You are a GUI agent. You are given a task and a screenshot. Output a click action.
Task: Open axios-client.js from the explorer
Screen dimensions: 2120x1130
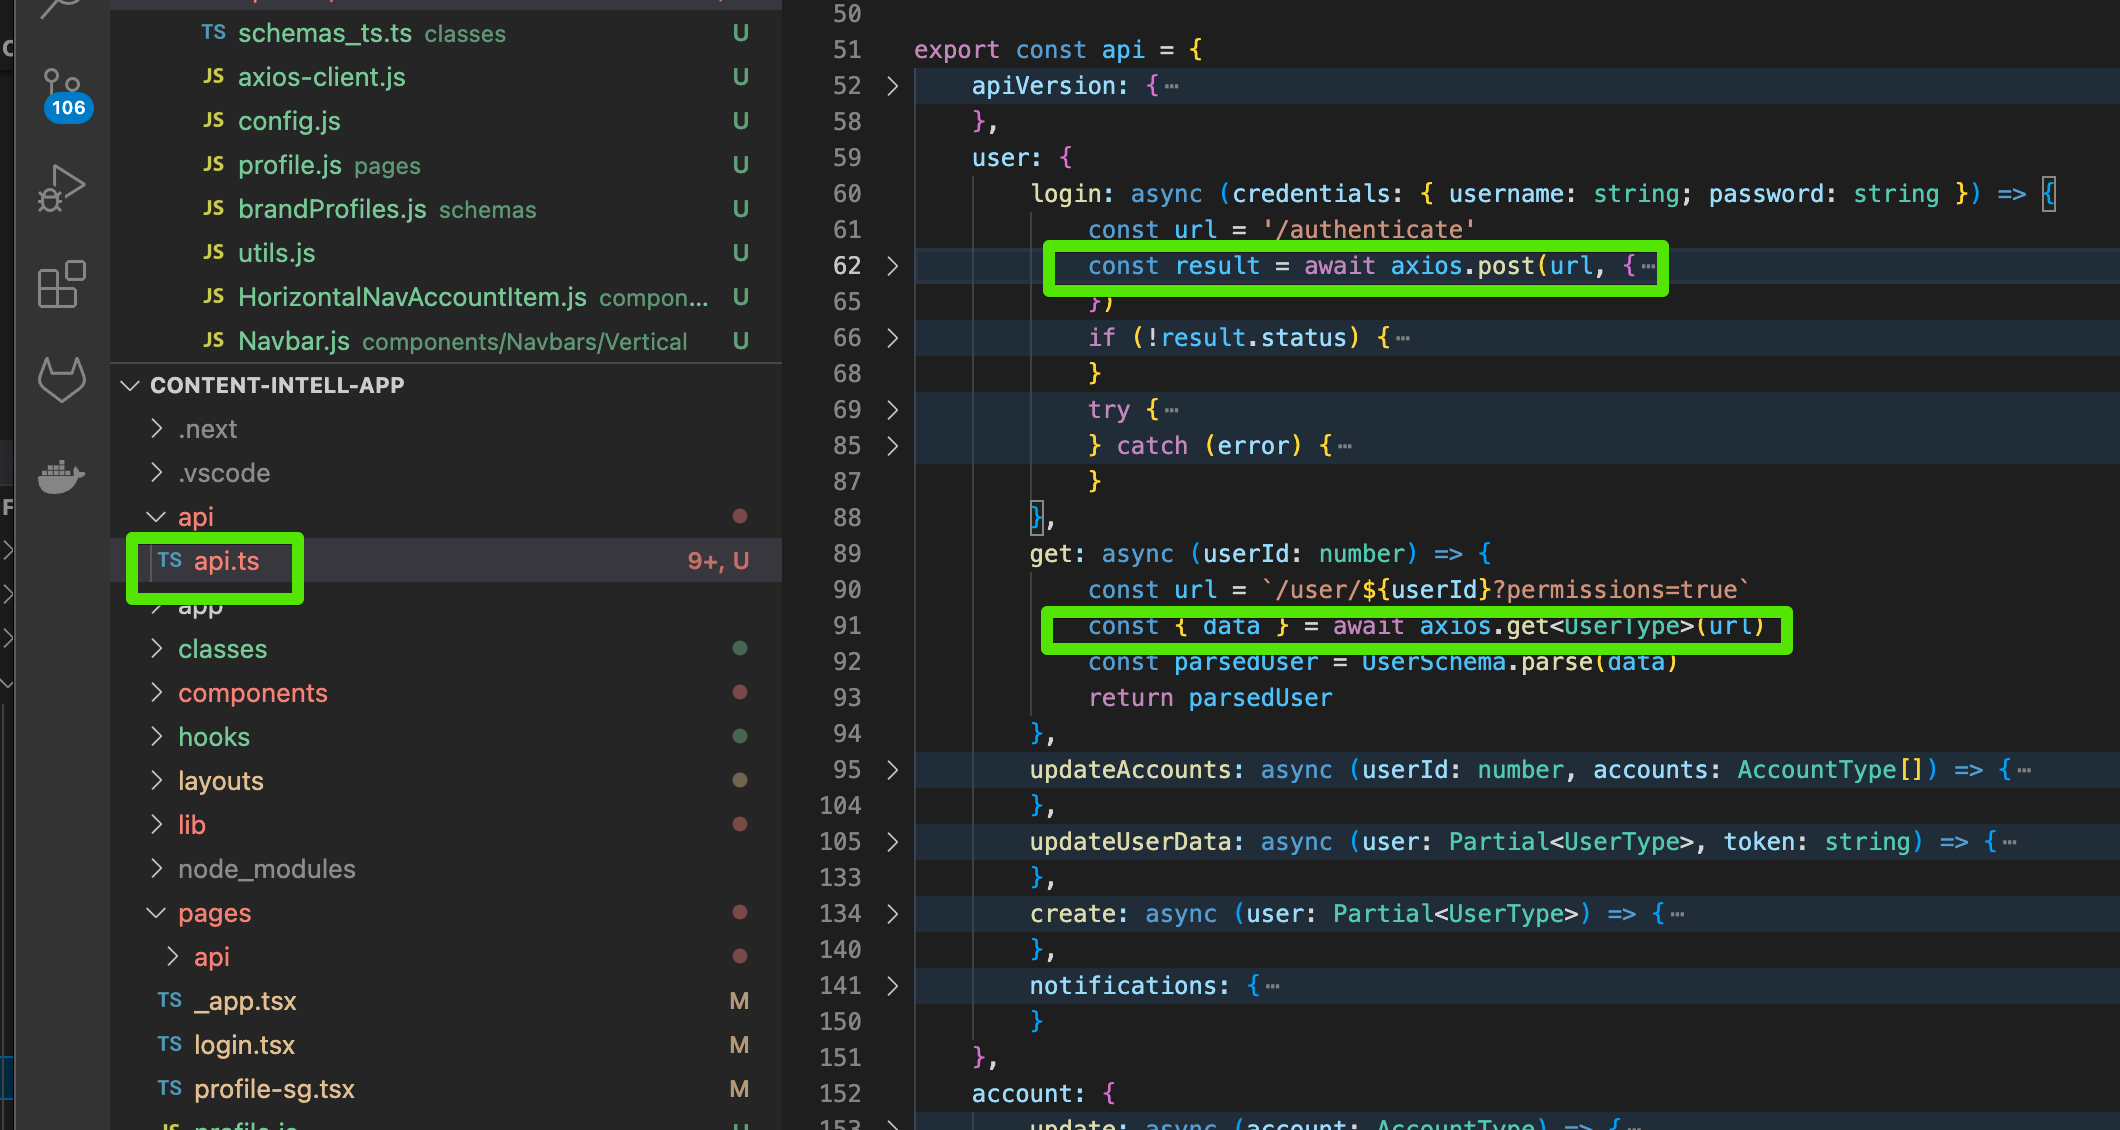[x=321, y=76]
